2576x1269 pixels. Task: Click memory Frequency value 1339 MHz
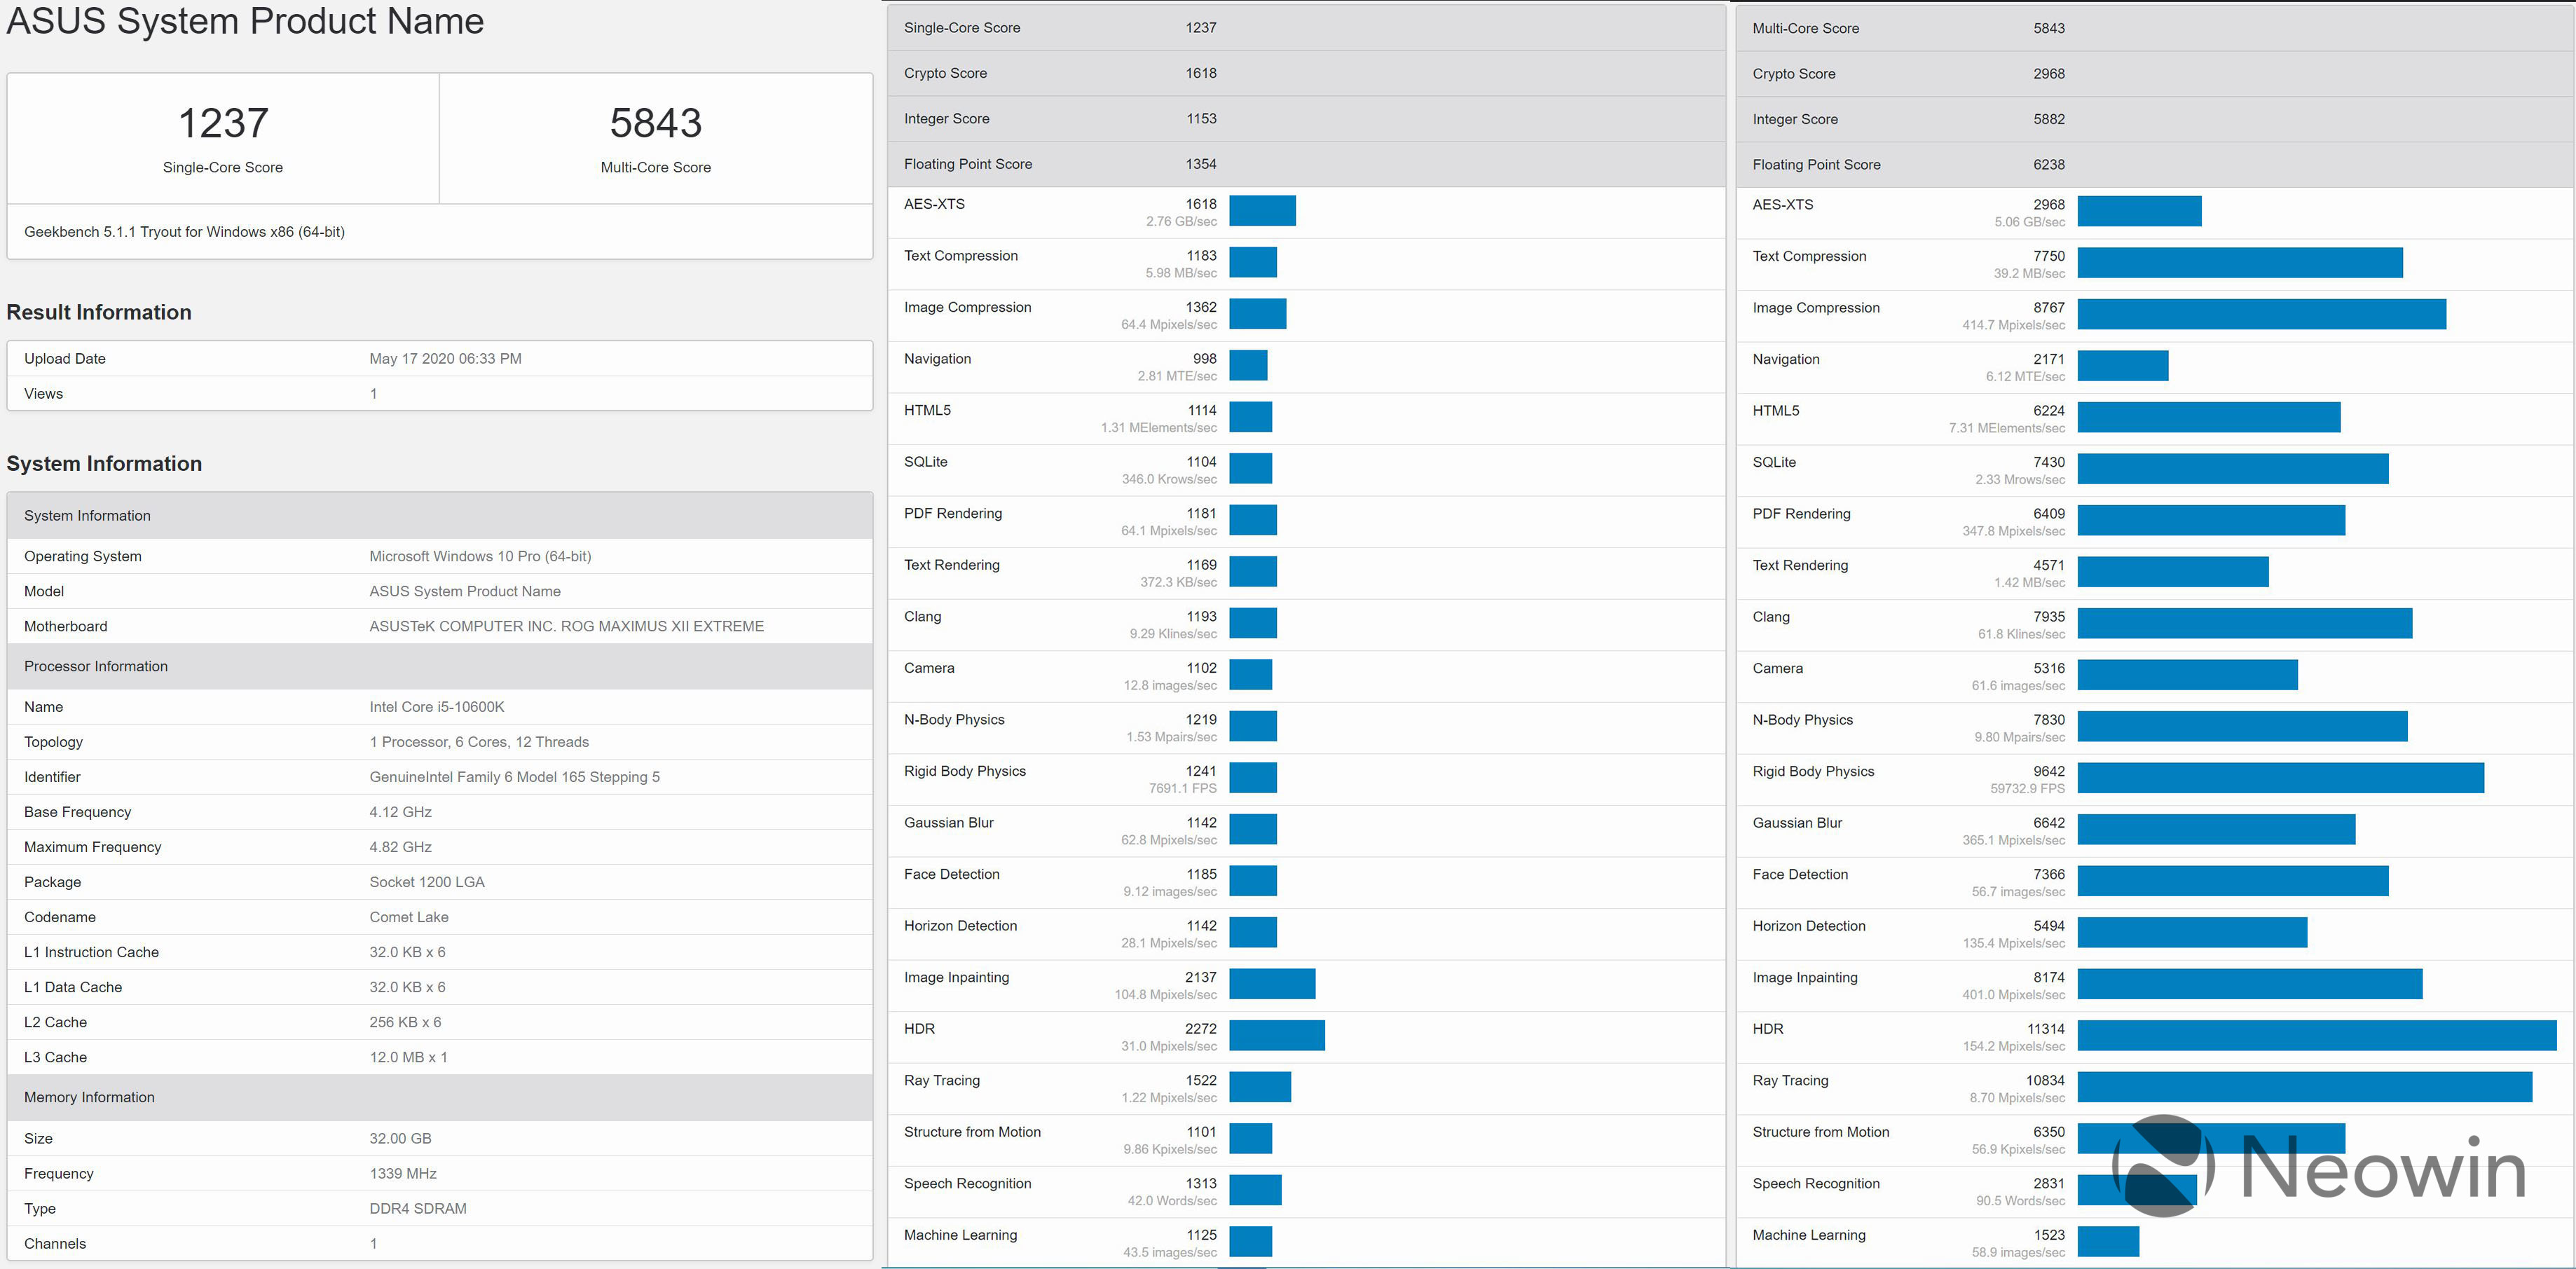403,1173
